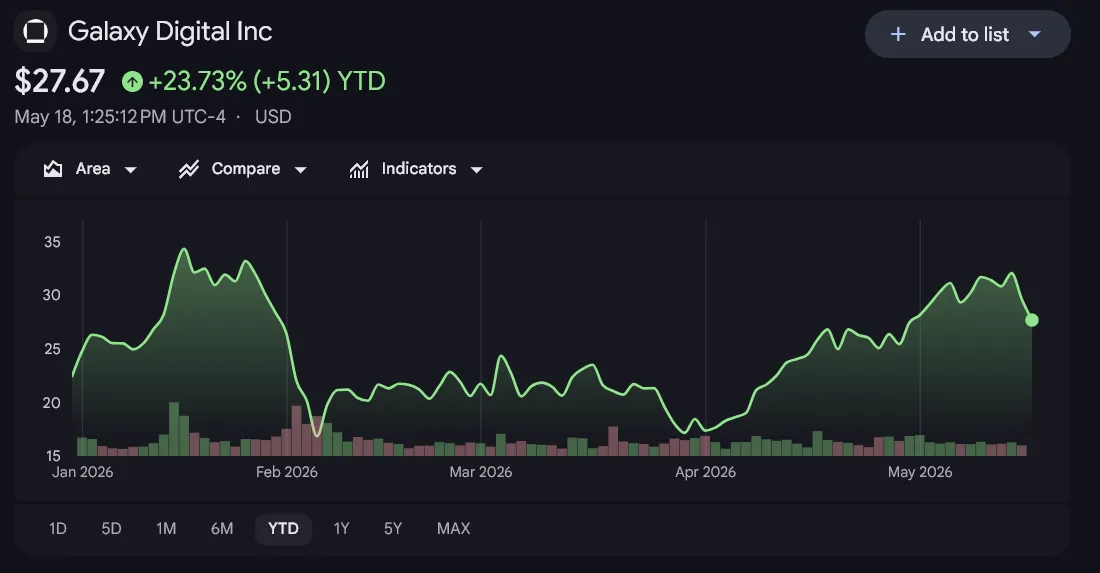Viewport: 1100px width, 573px height.
Task: Click the $27.67 price value
Action: click(x=60, y=81)
